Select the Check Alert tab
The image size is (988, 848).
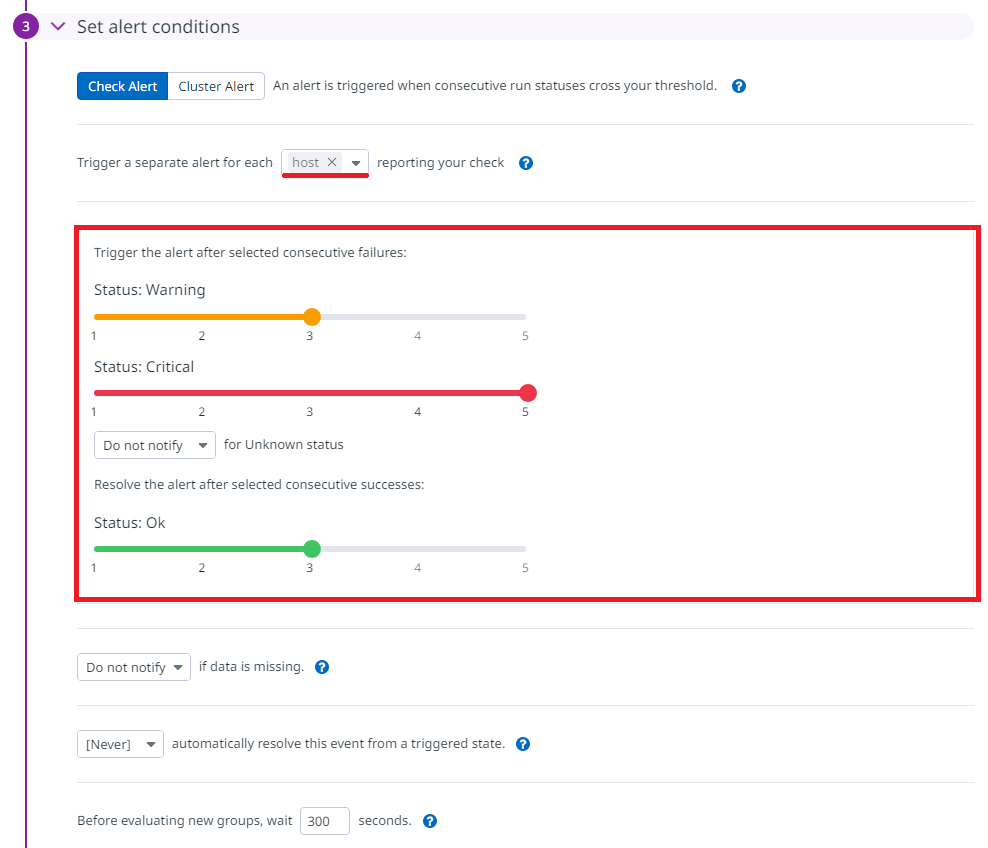tap(122, 86)
